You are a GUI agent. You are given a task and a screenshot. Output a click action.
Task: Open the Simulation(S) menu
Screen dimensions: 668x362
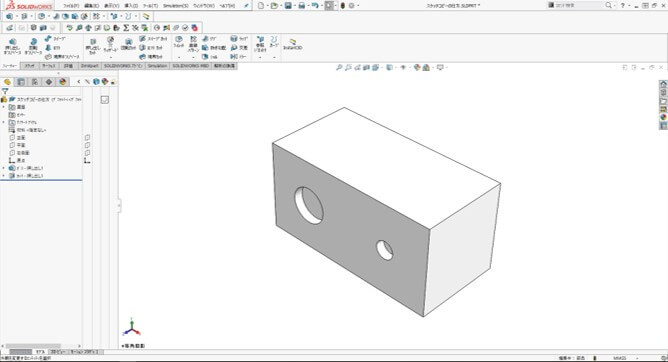(176, 6)
